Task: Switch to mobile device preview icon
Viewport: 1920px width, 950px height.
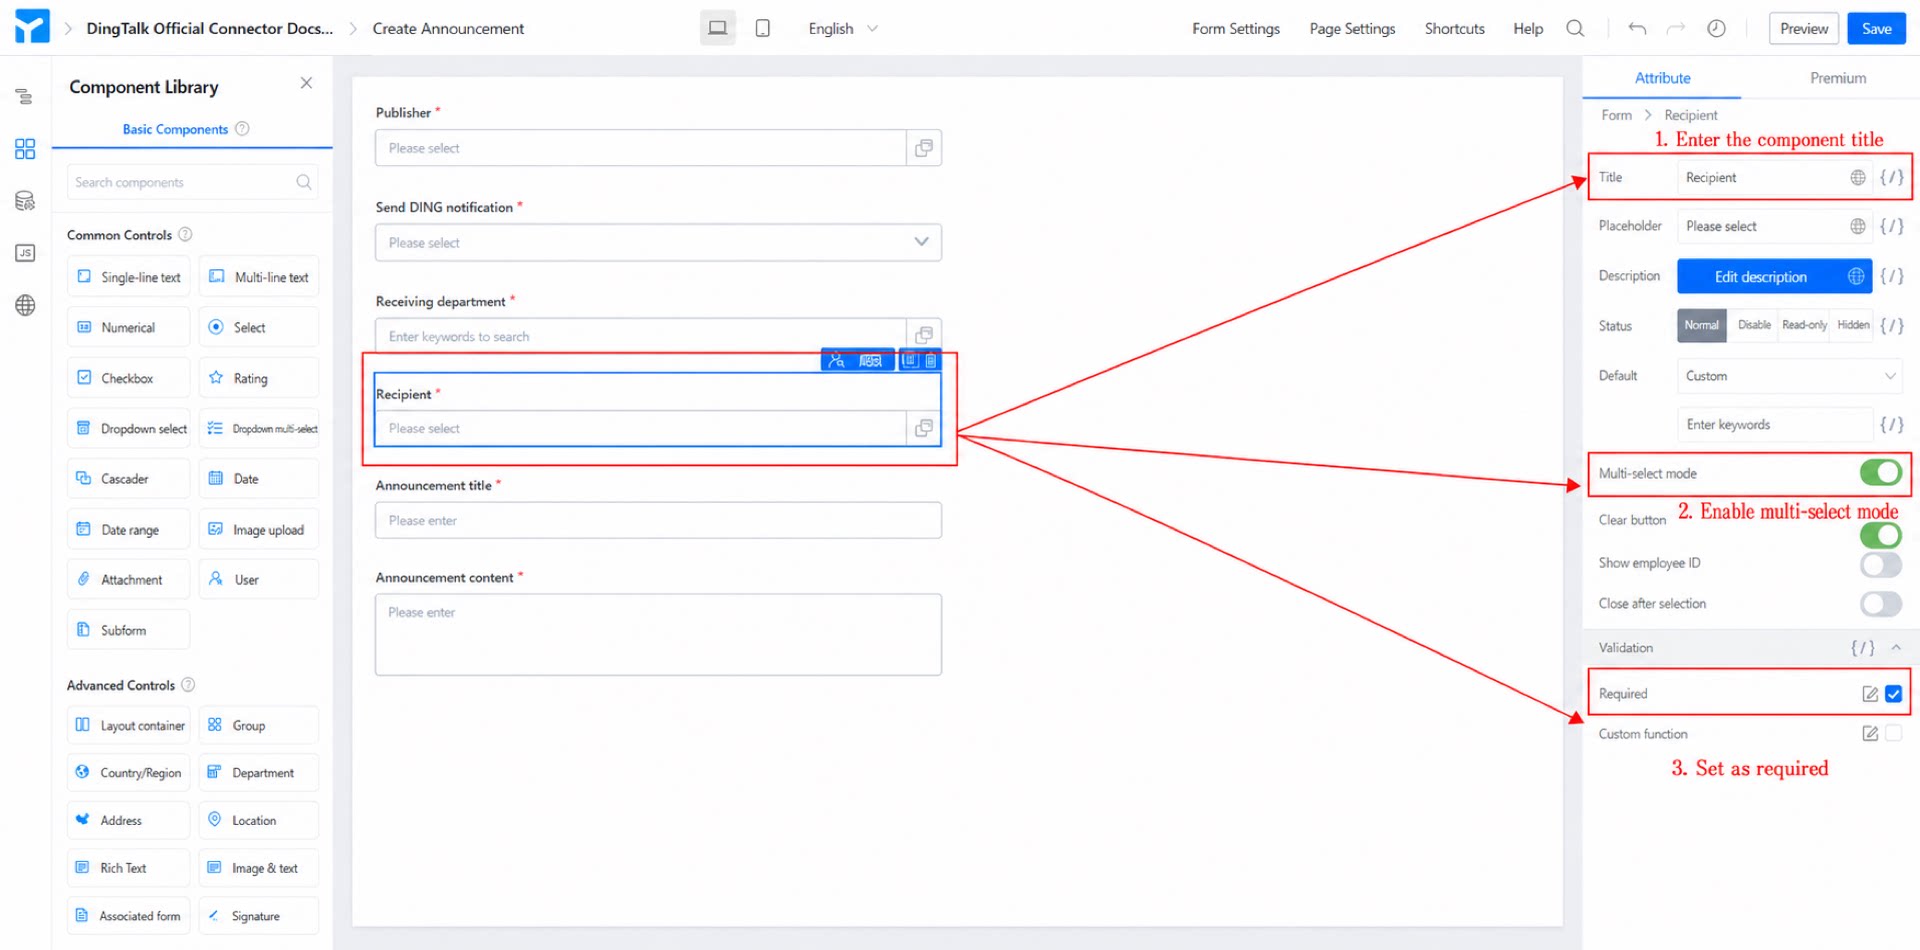Action: [762, 28]
